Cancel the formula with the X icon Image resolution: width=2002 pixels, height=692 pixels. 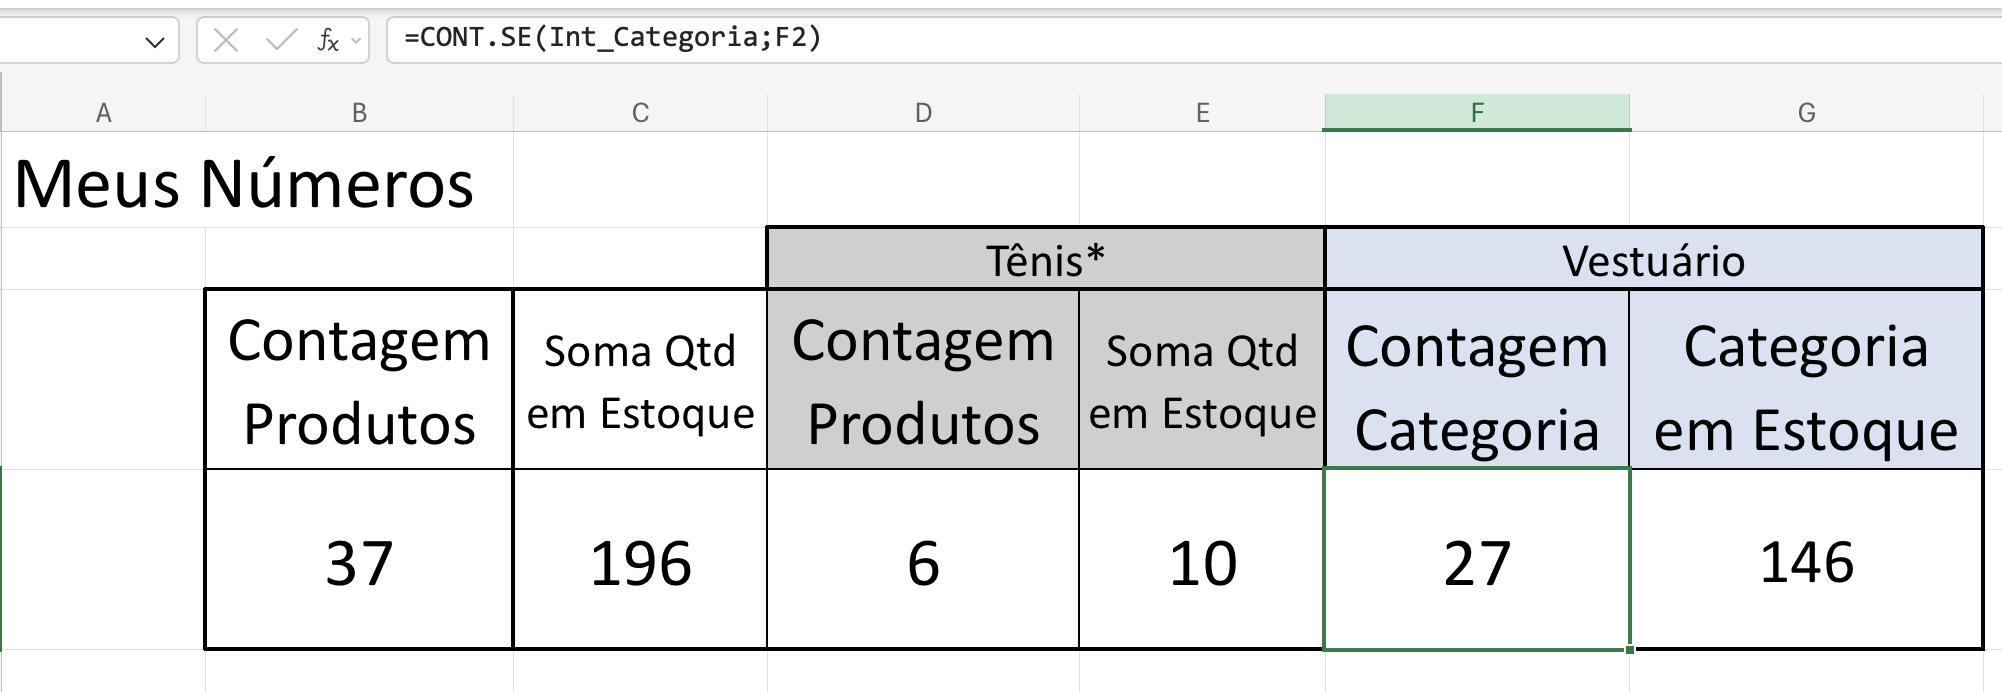[x=228, y=42]
